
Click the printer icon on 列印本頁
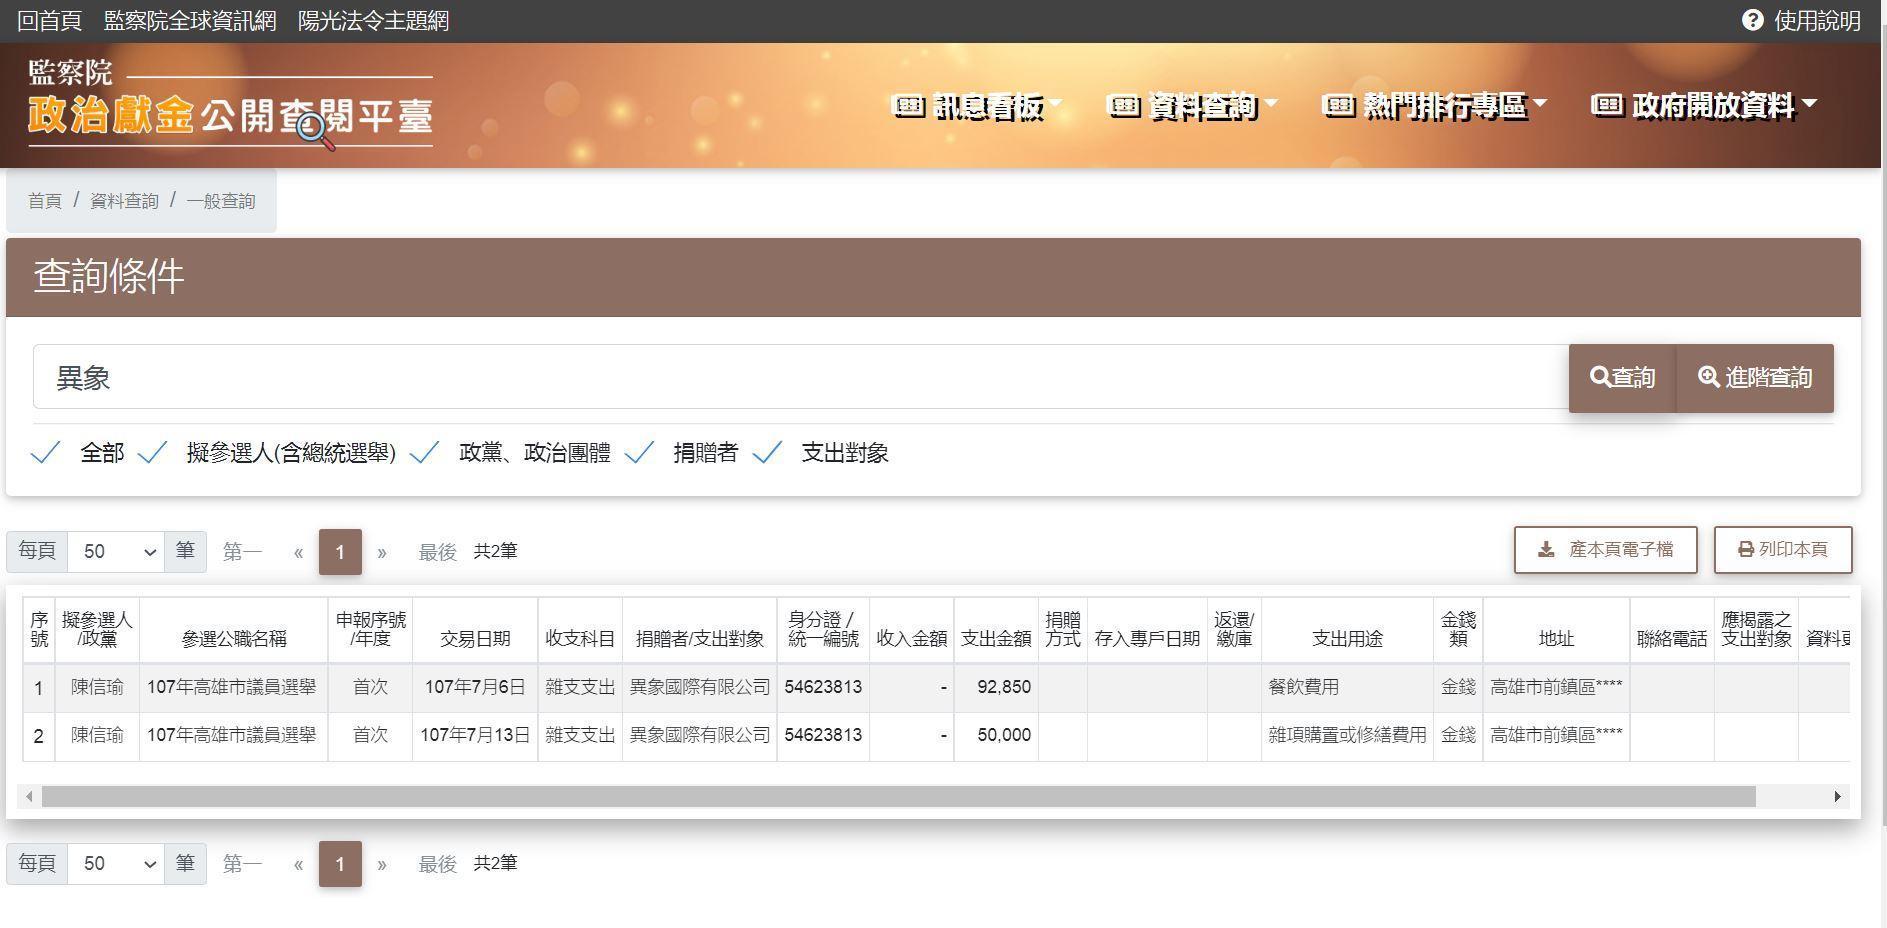[x=1746, y=550]
